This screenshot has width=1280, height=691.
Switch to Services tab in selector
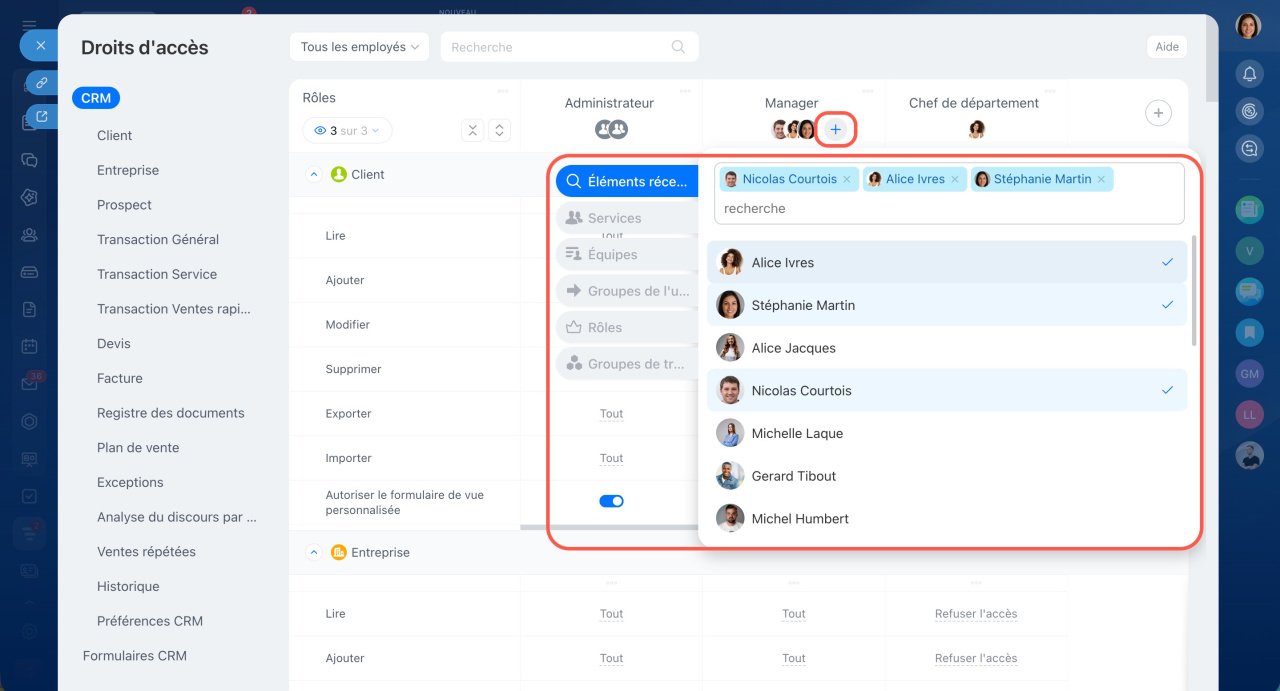pos(627,218)
